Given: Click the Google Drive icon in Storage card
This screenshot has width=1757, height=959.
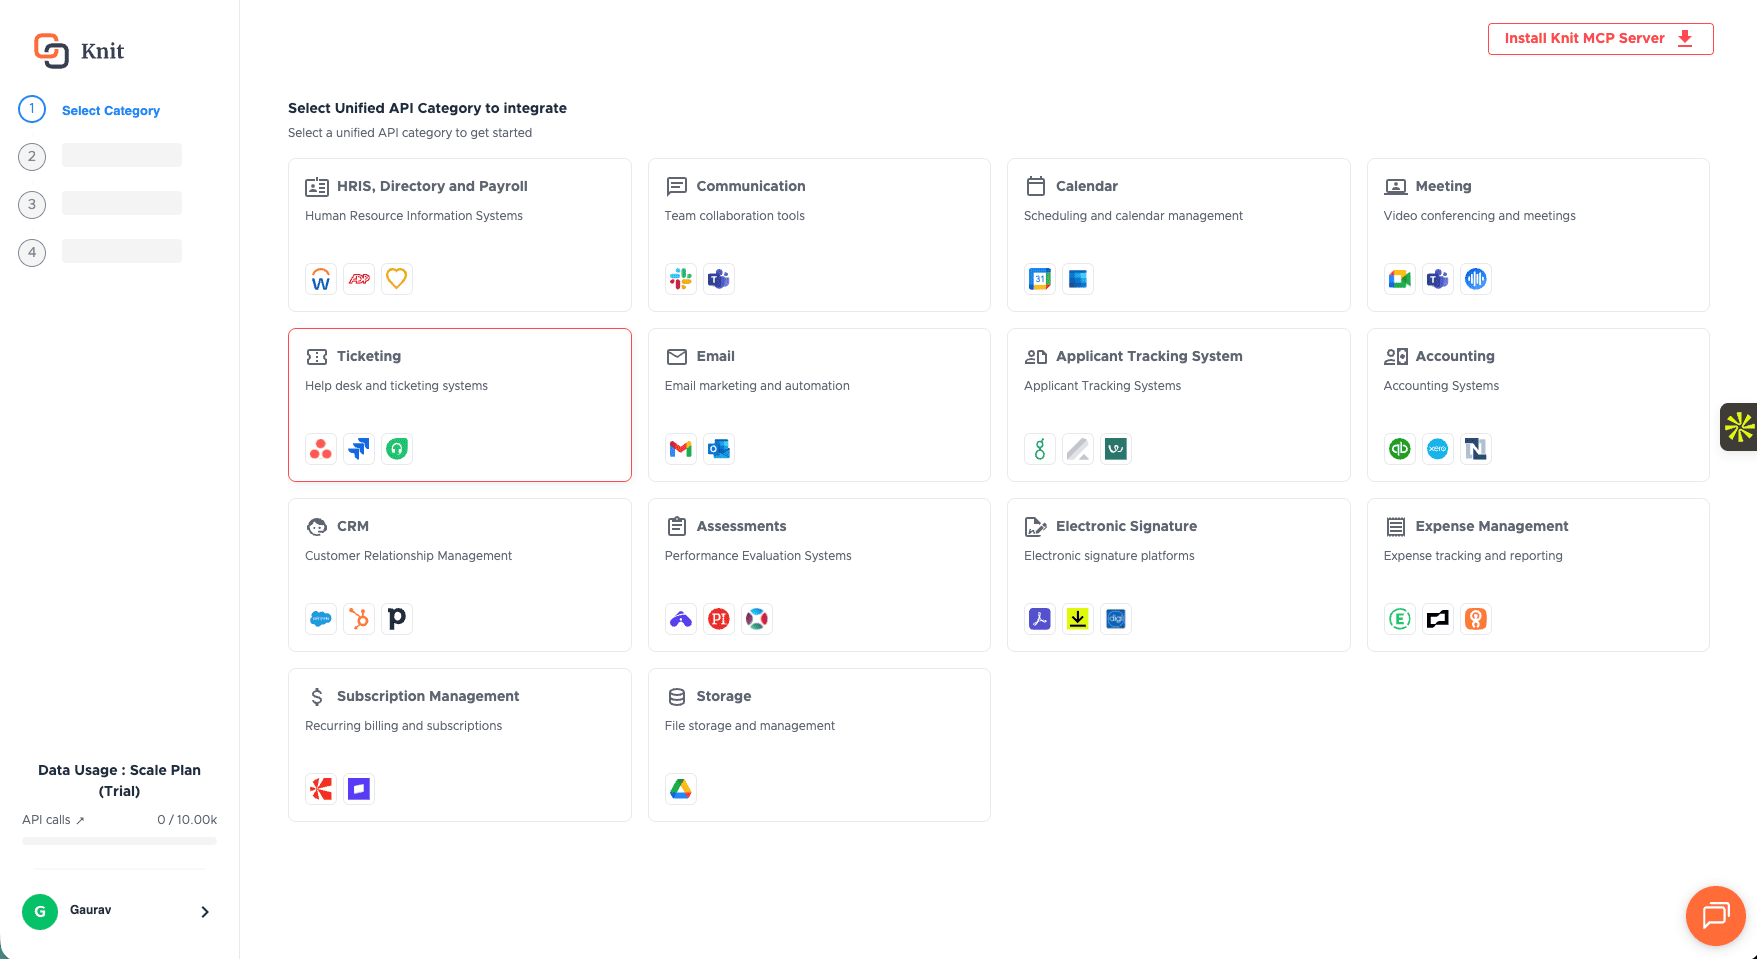Looking at the screenshot, I should pos(681,789).
